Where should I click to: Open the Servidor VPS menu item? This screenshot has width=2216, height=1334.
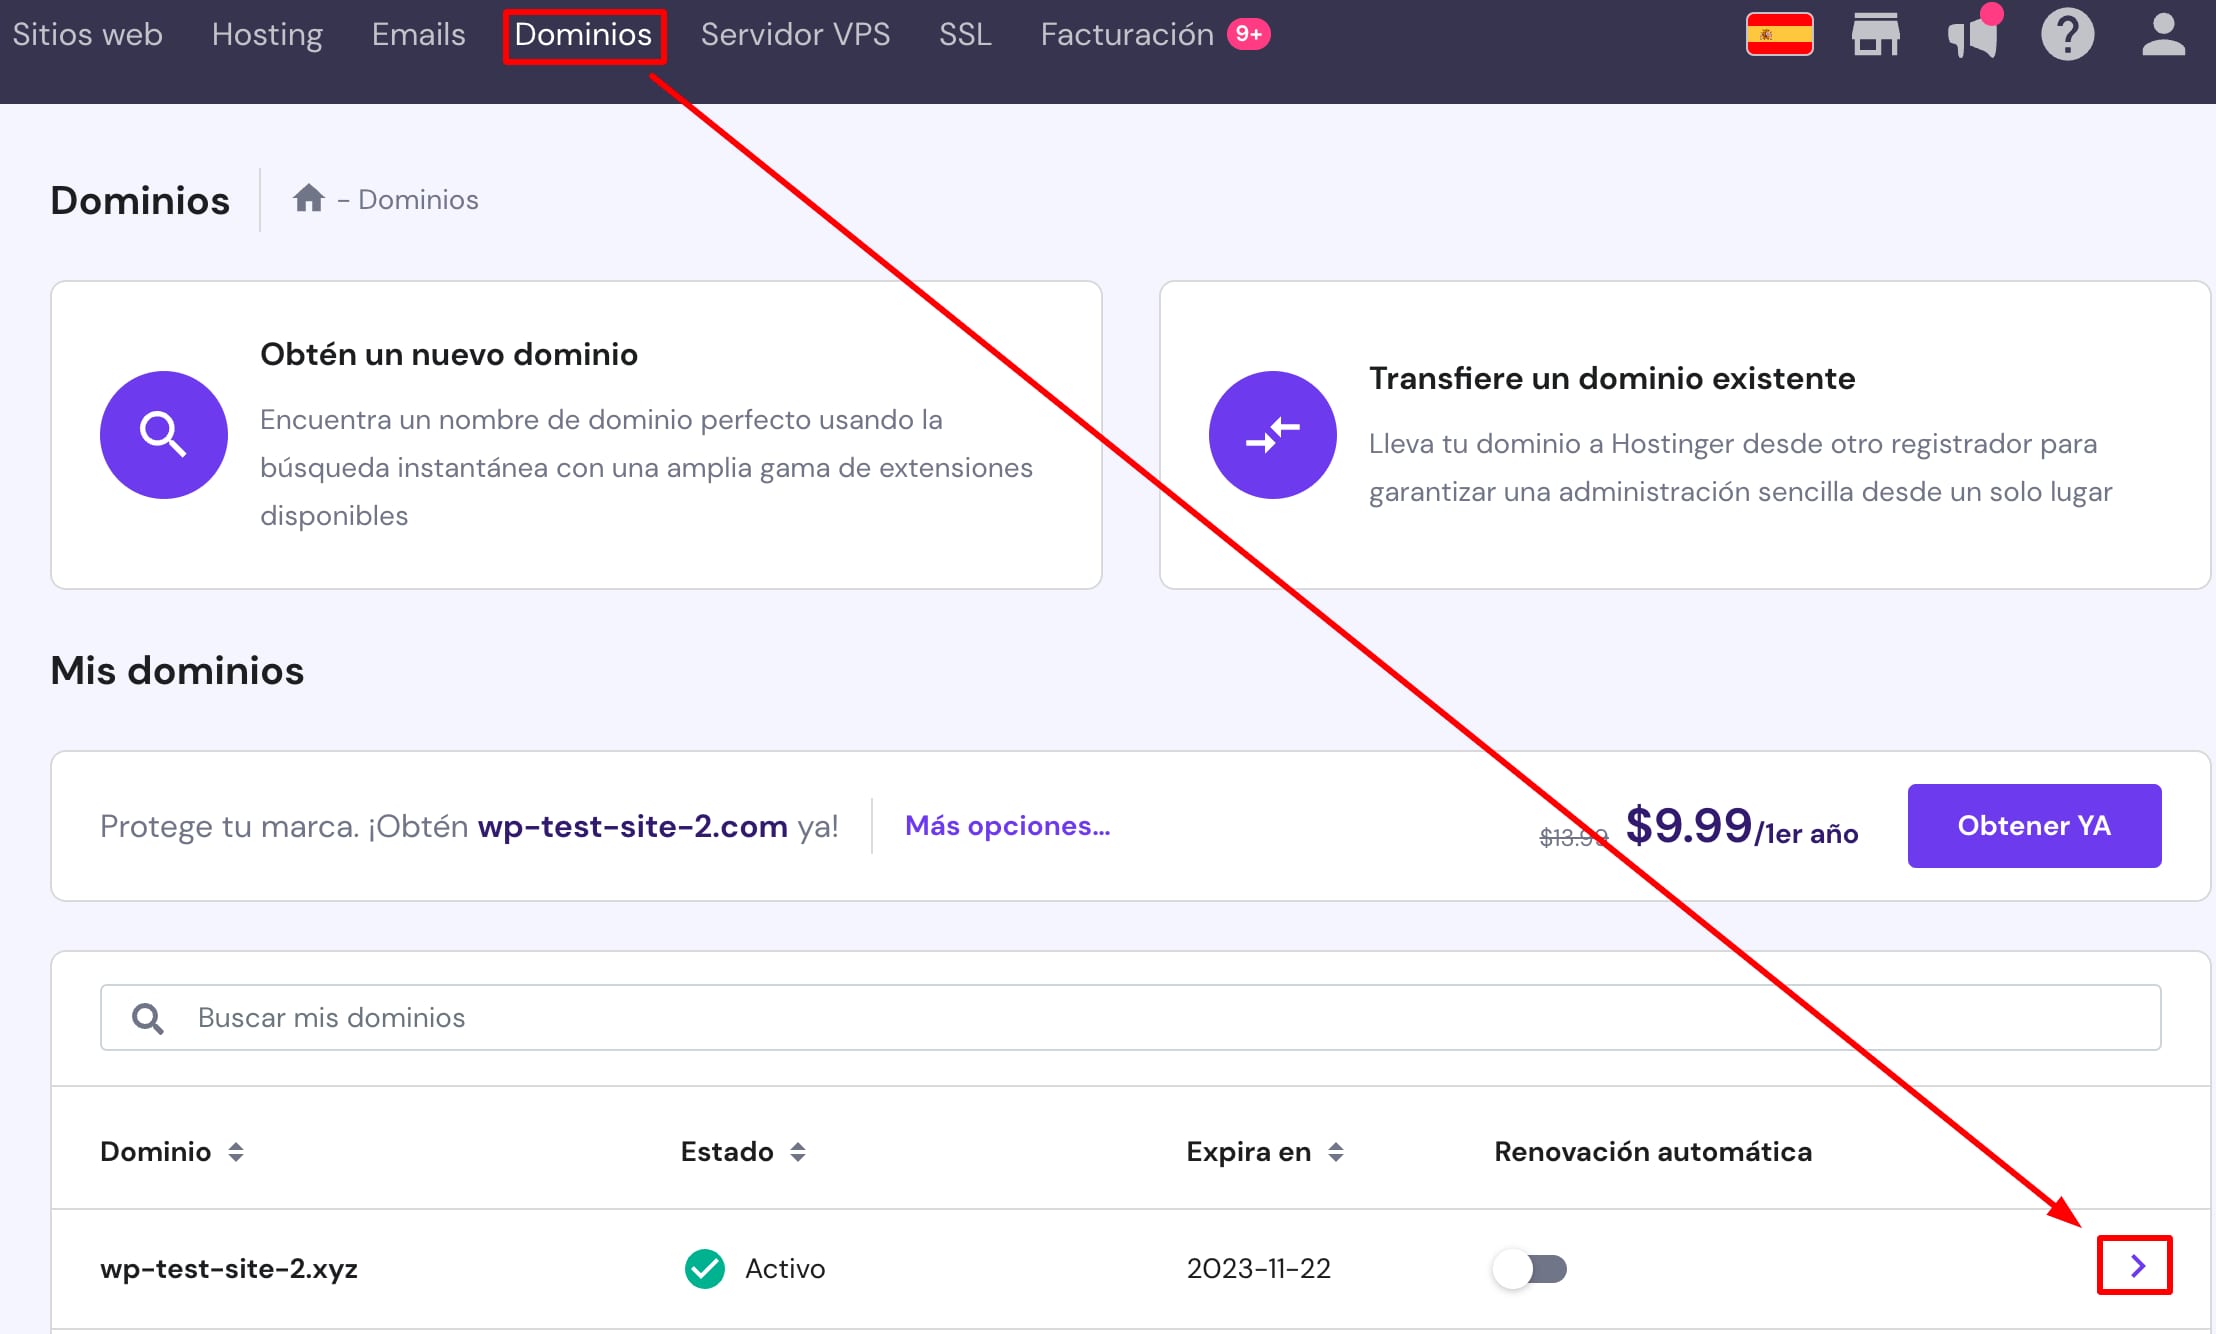pos(795,35)
